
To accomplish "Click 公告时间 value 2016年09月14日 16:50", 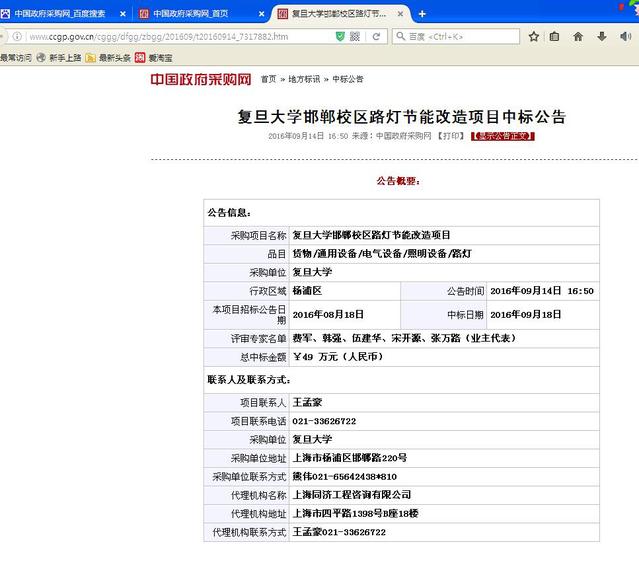I will pyautogui.click(x=542, y=291).
